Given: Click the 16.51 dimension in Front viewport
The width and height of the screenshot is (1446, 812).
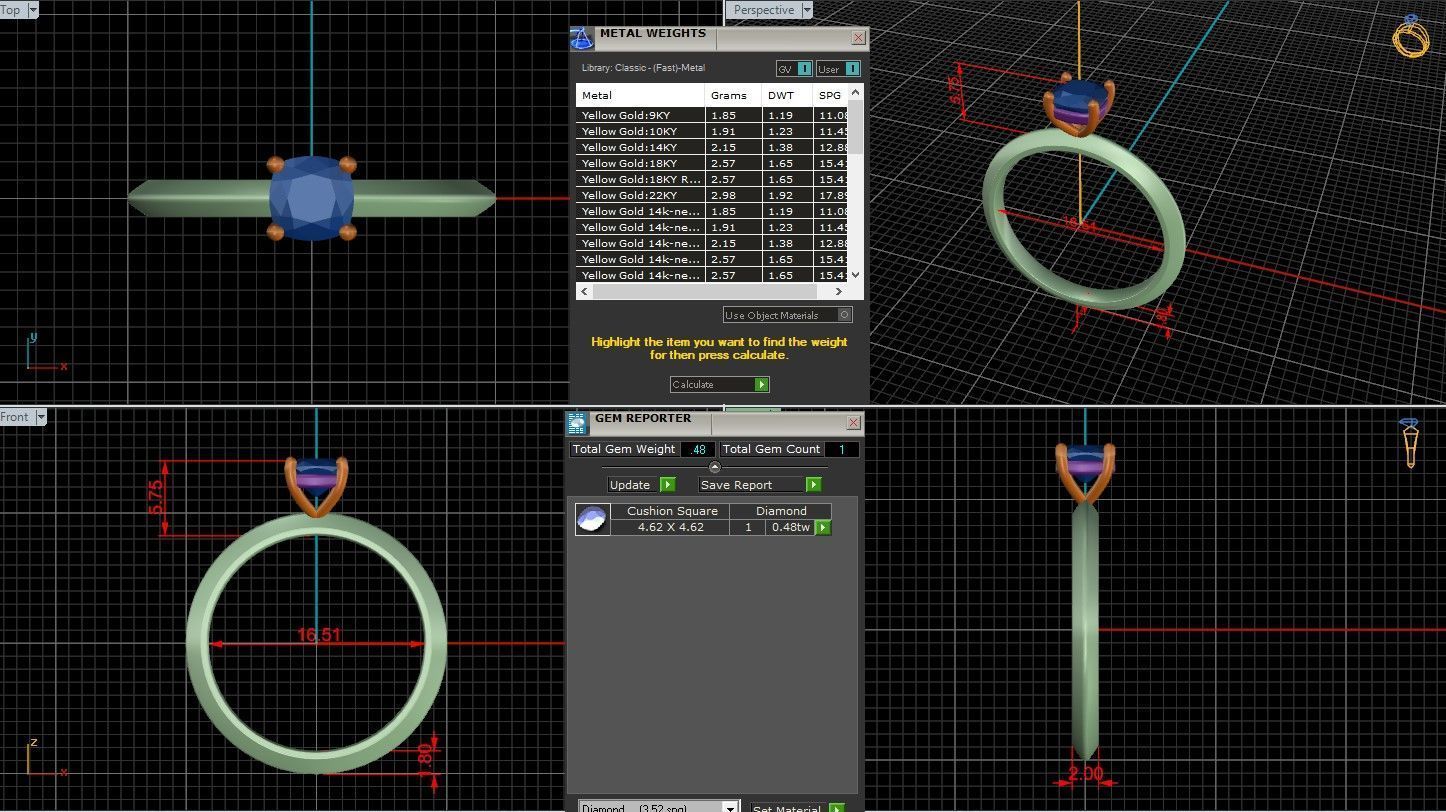Looking at the screenshot, I should [319, 635].
